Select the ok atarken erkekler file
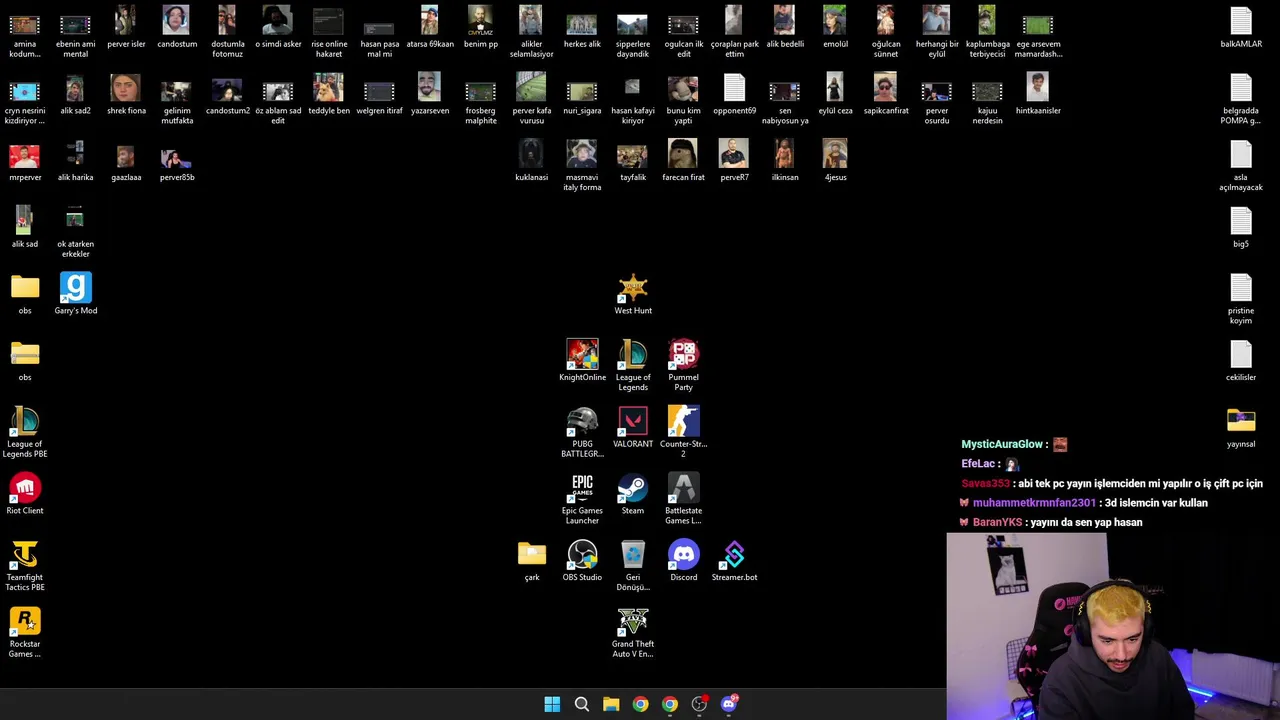Image resolution: width=1280 pixels, height=720 pixels. pos(76,232)
